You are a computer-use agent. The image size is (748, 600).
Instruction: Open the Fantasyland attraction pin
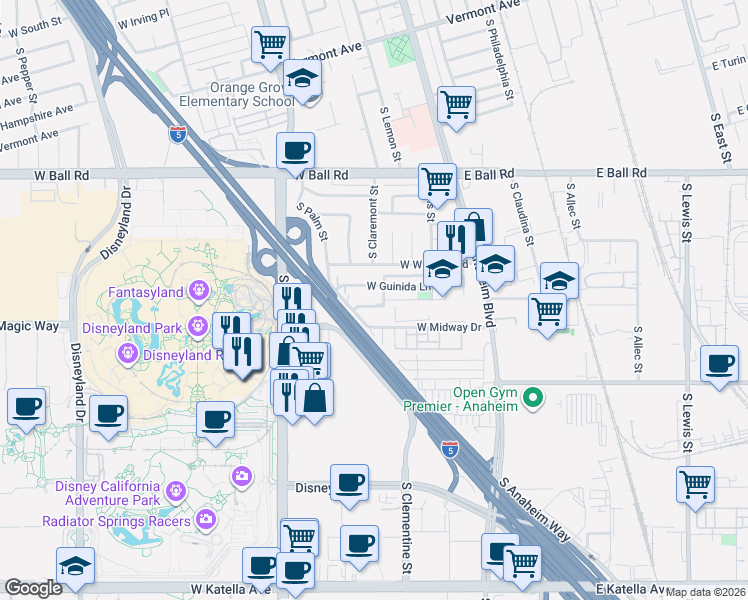coord(198,291)
